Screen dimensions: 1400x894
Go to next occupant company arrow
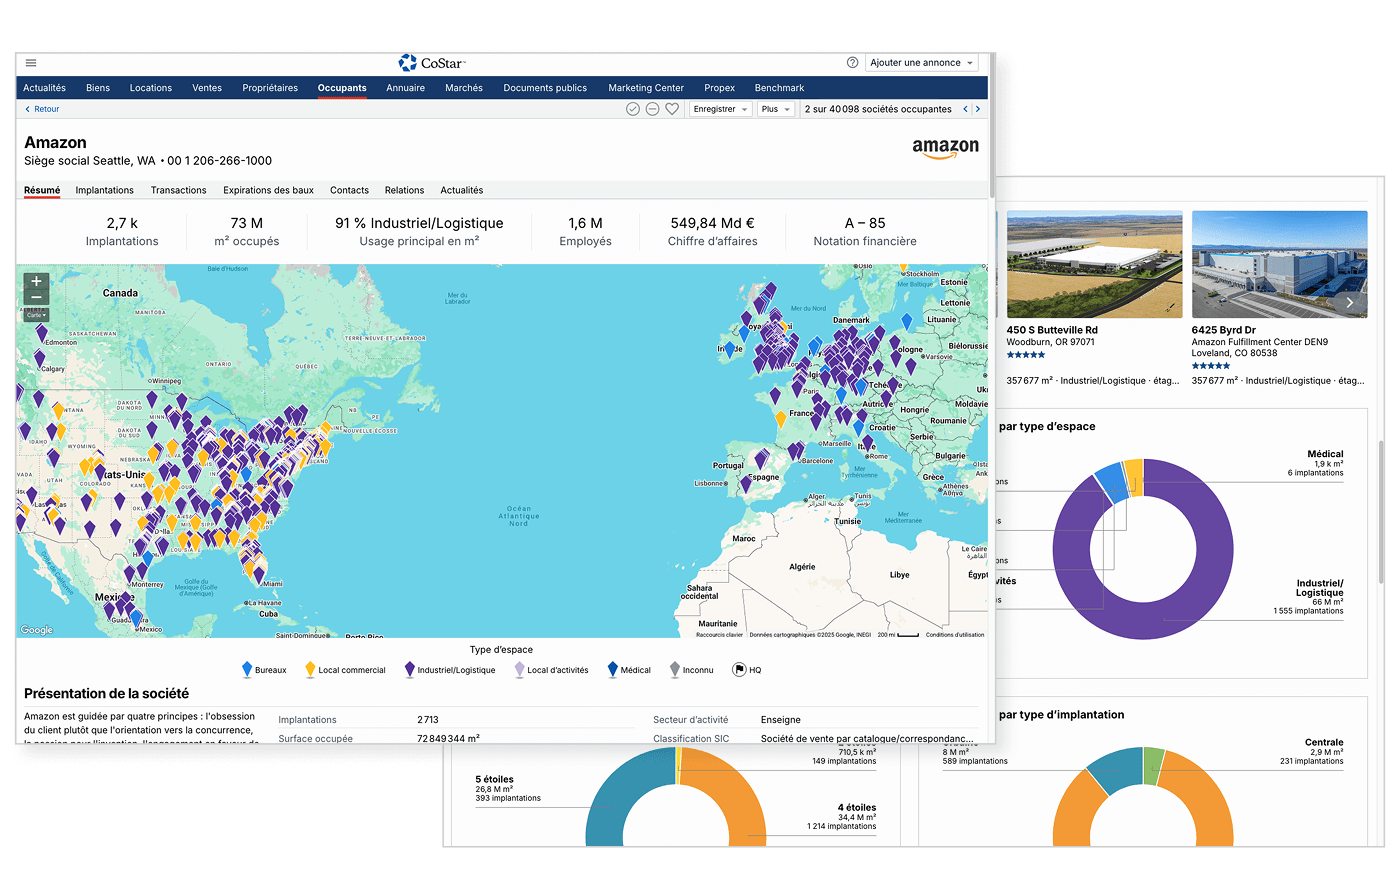coord(977,109)
